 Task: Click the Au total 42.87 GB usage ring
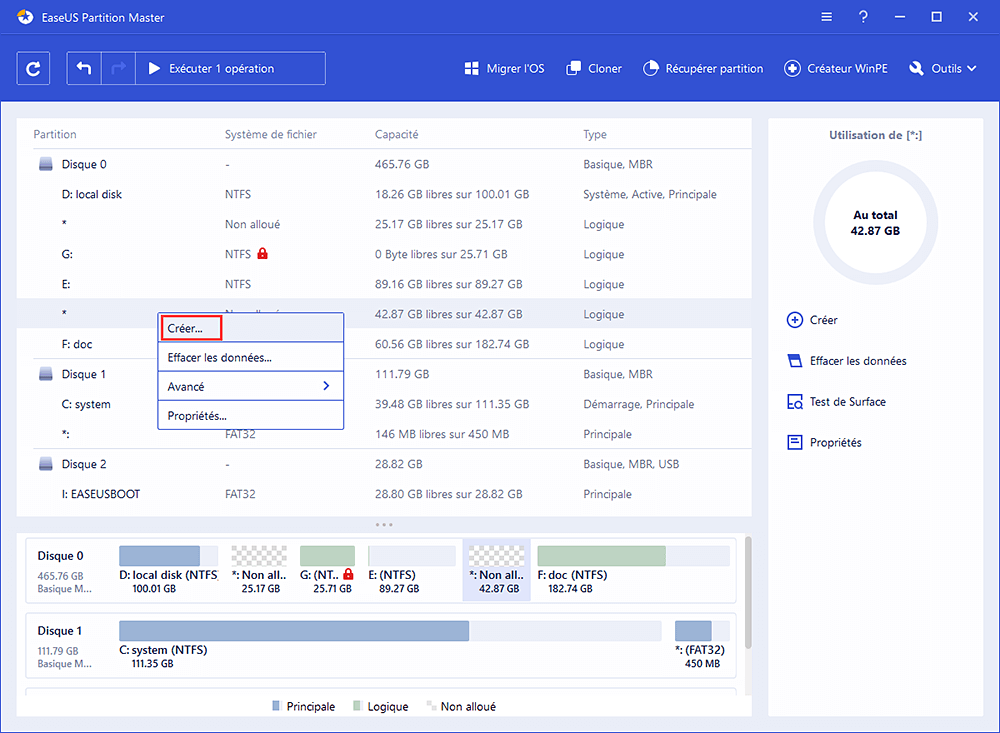click(x=875, y=223)
